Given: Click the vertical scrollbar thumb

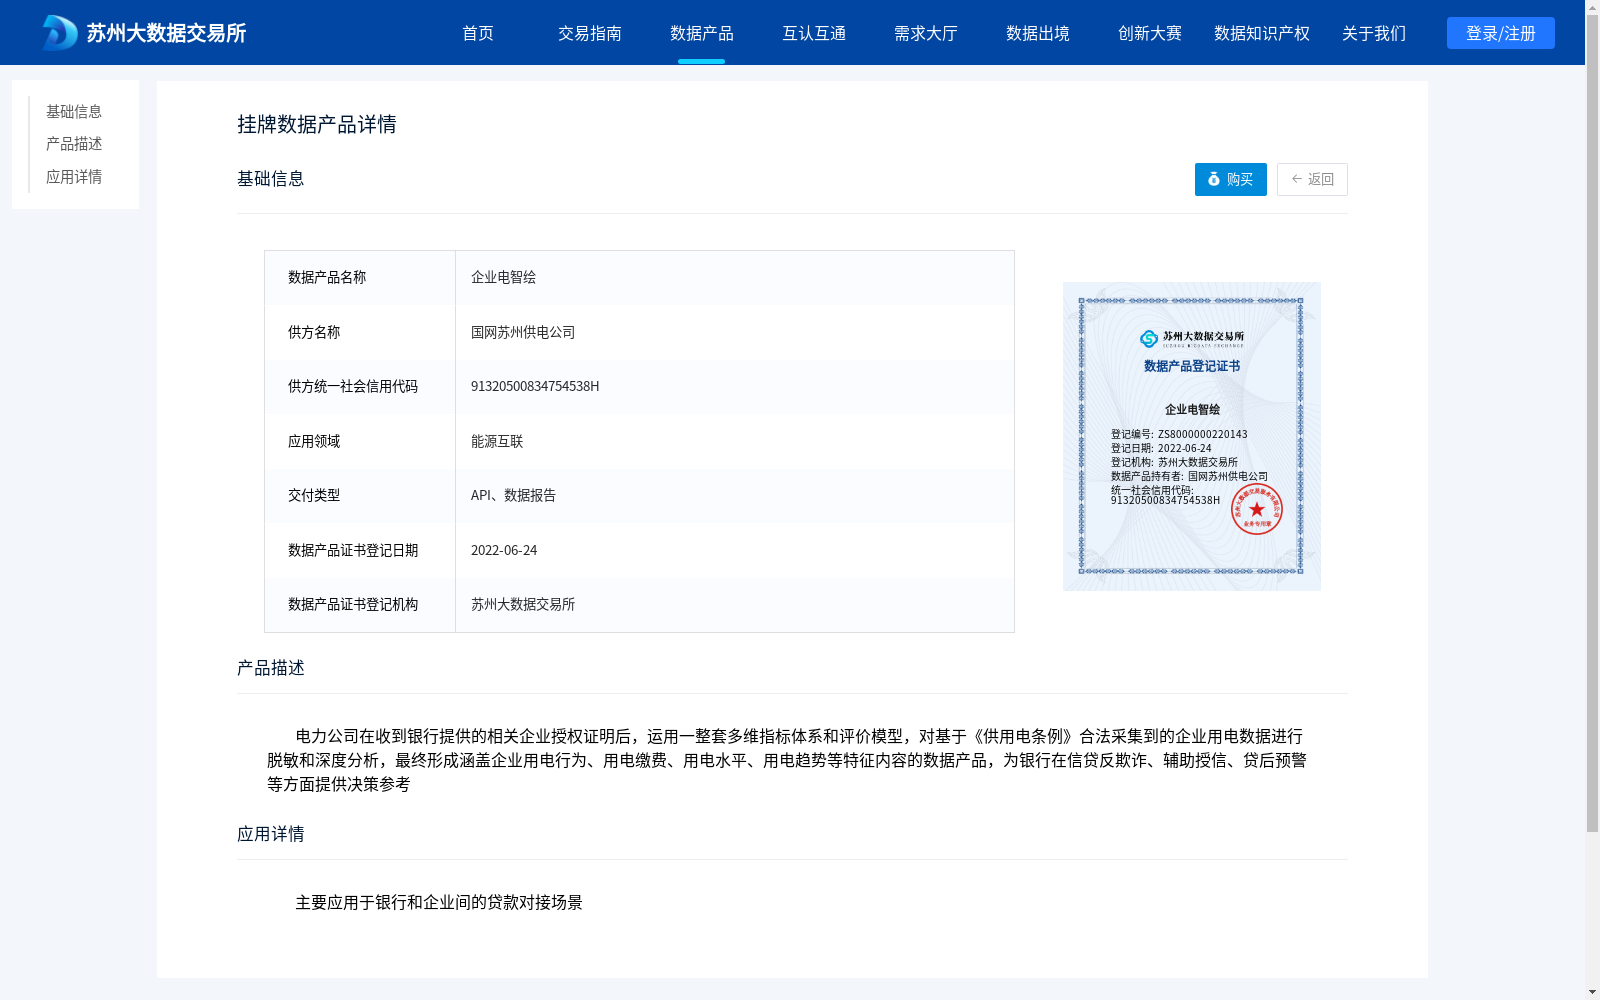Looking at the screenshot, I should pyautogui.click(x=1592, y=423).
